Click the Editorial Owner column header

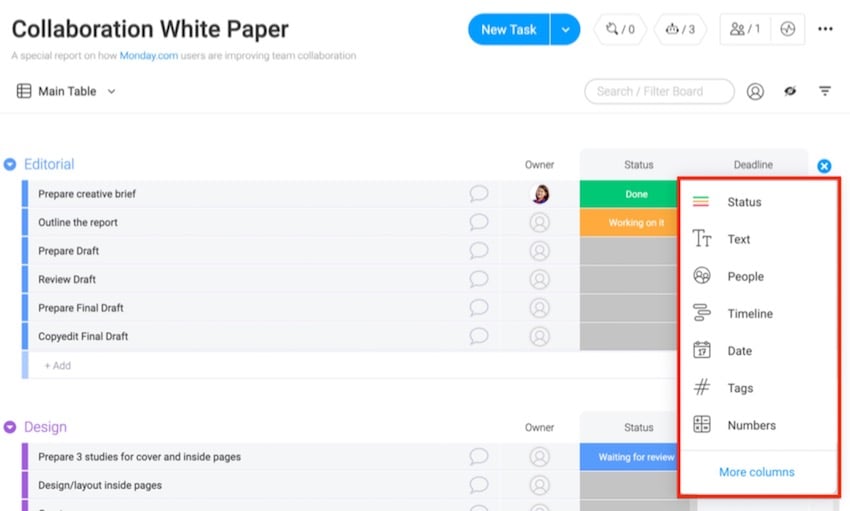pos(539,165)
